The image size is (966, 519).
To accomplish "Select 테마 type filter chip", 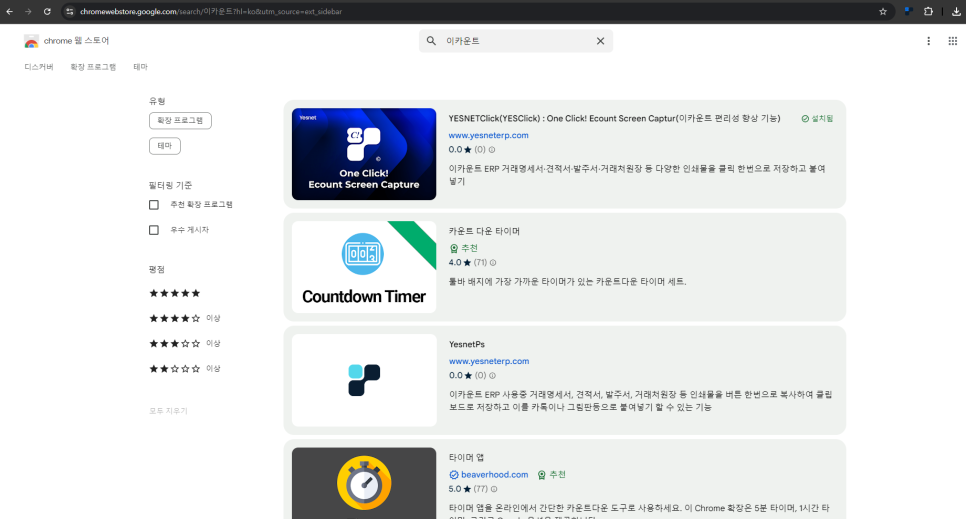I will pyautogui.click(x=164, y=146).
